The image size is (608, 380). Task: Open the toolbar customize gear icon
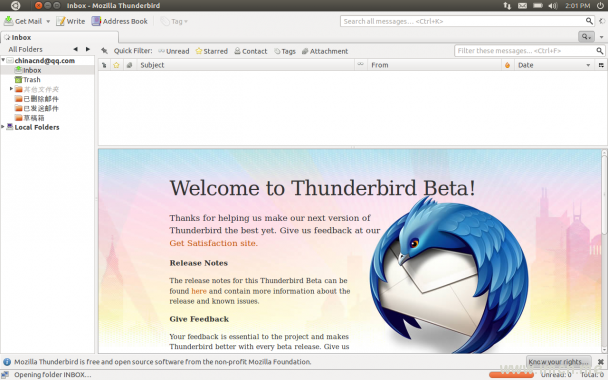coord(602,21)
